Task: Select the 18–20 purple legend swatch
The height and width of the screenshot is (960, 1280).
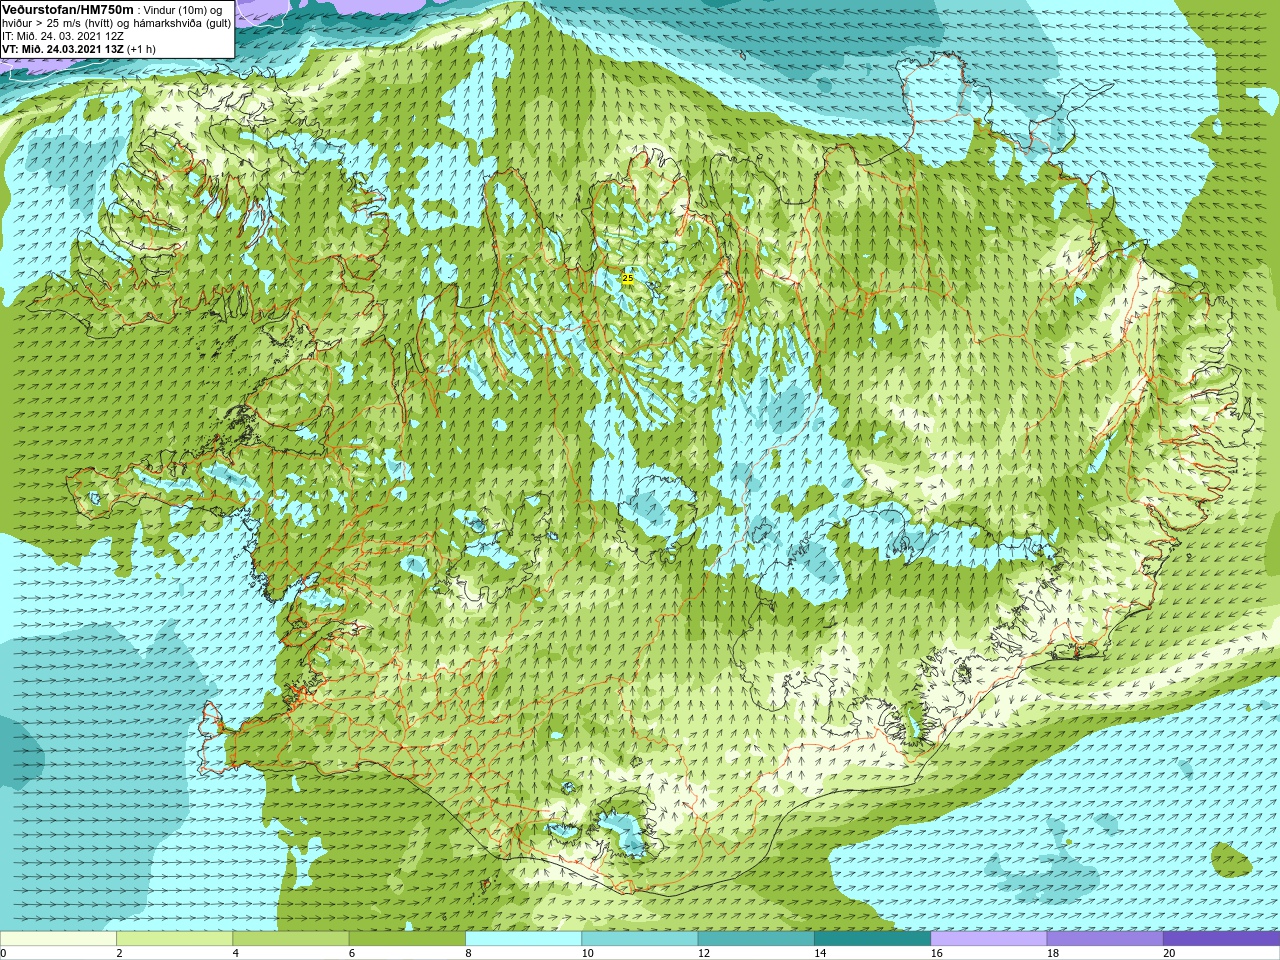Action: click(x=1105, y=939)
